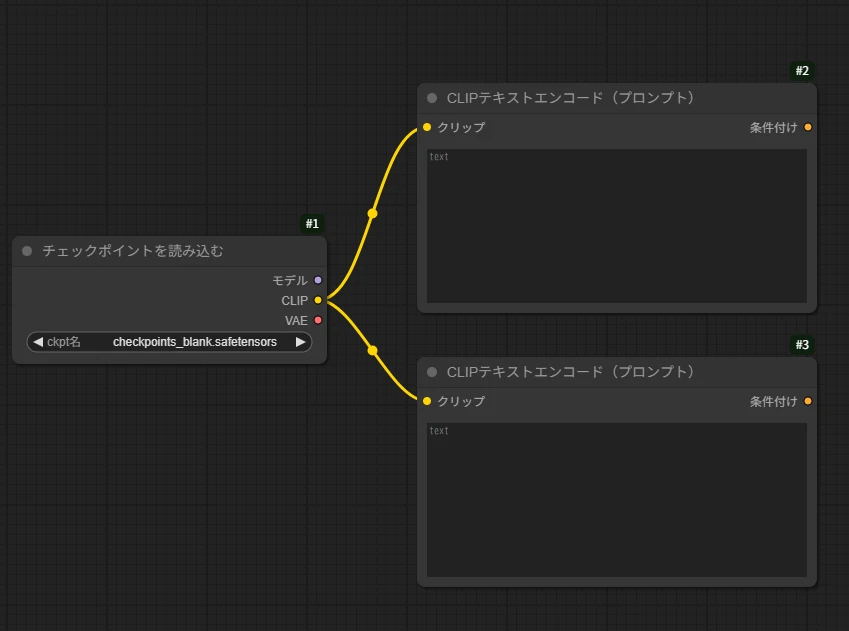Viewport: 849px width, 631px height.
Task: Select previous checkpoint with ckpt名 left arrow
Action: pos(38,342)
